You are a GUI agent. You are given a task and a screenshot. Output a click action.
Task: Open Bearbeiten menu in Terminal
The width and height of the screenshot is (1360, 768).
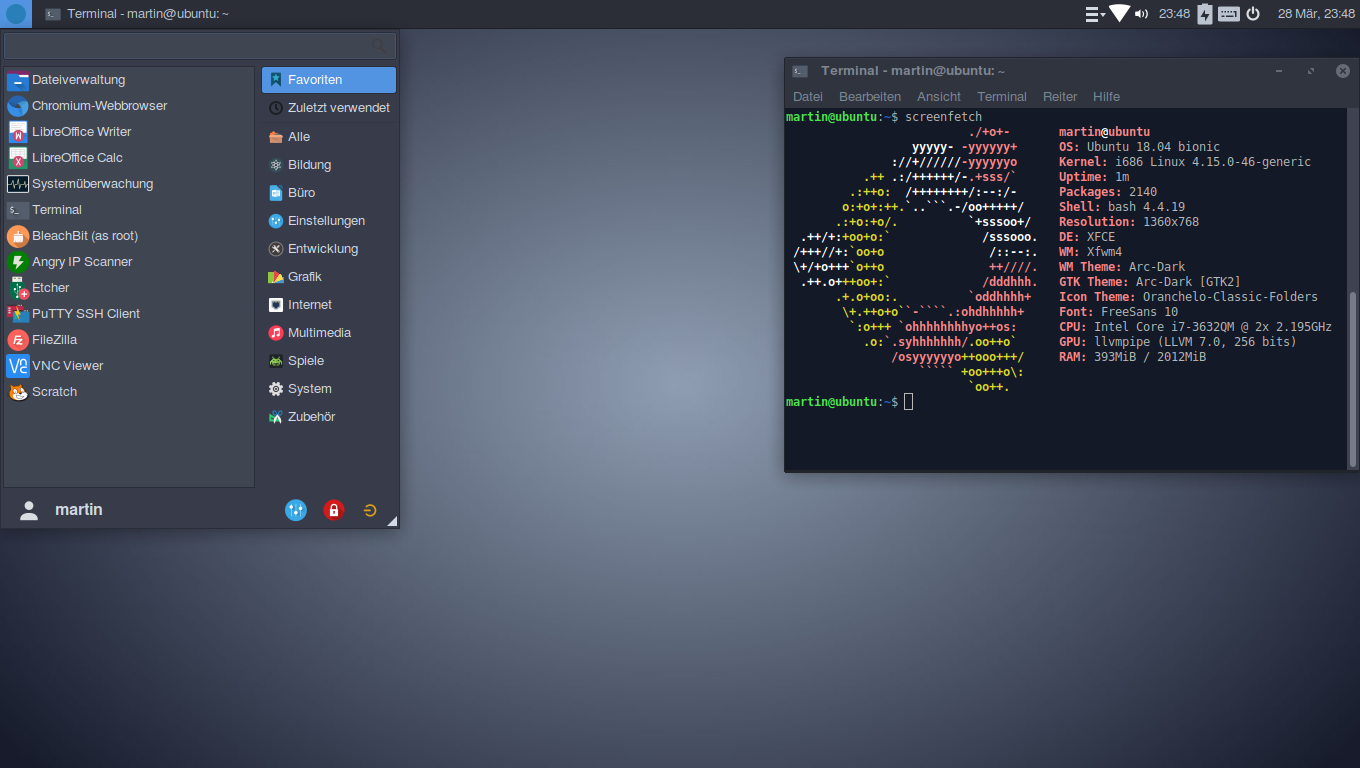click(x=870, y=97)
